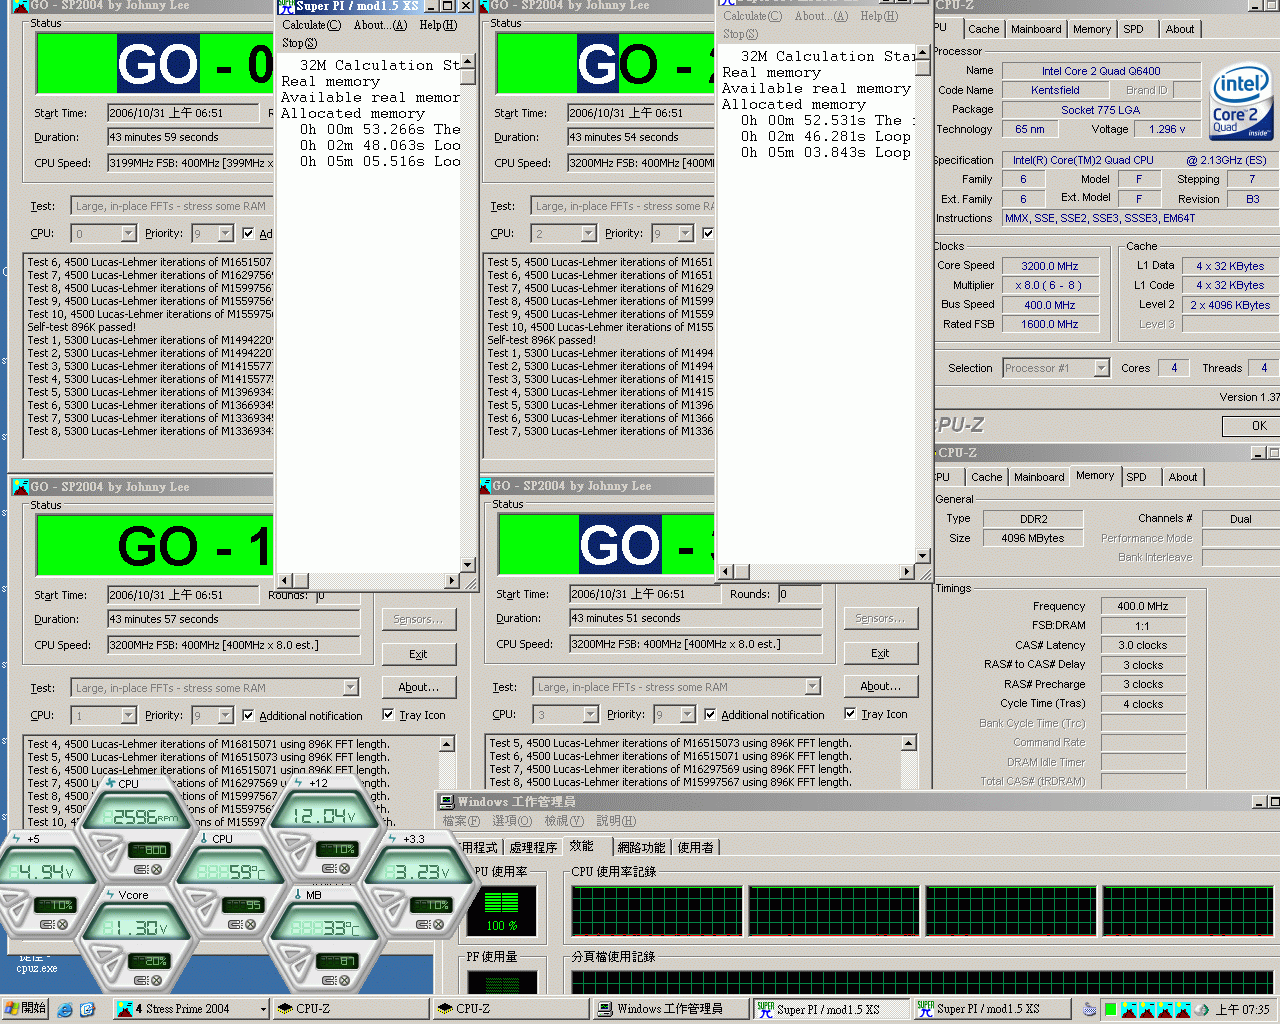The width and height of the screenshot is (1280, 1024).
Task: Click the Core Speed 3200.0 MHz value in CPU-Z
Action: 1049,266
